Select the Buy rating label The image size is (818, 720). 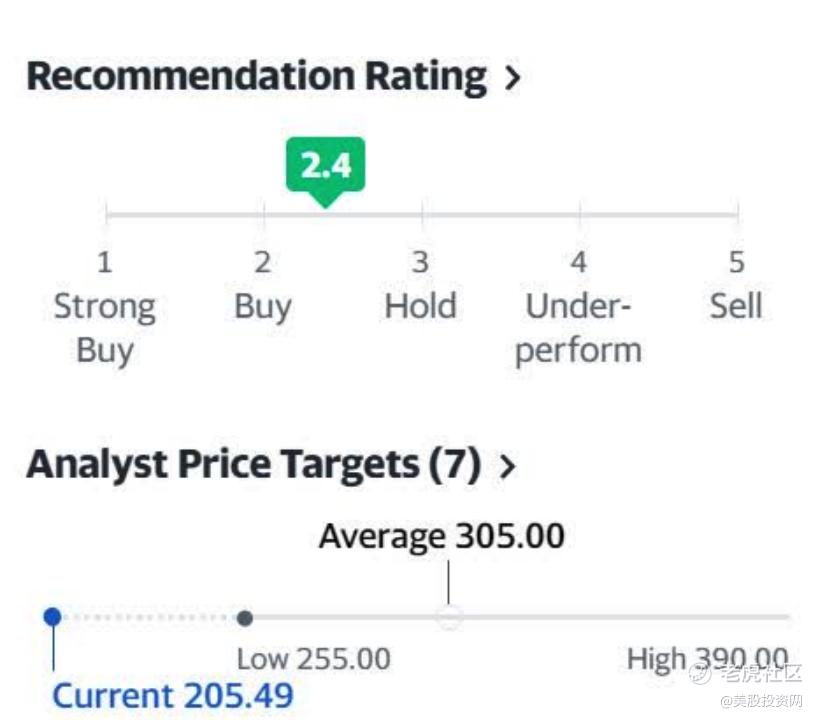262,306
